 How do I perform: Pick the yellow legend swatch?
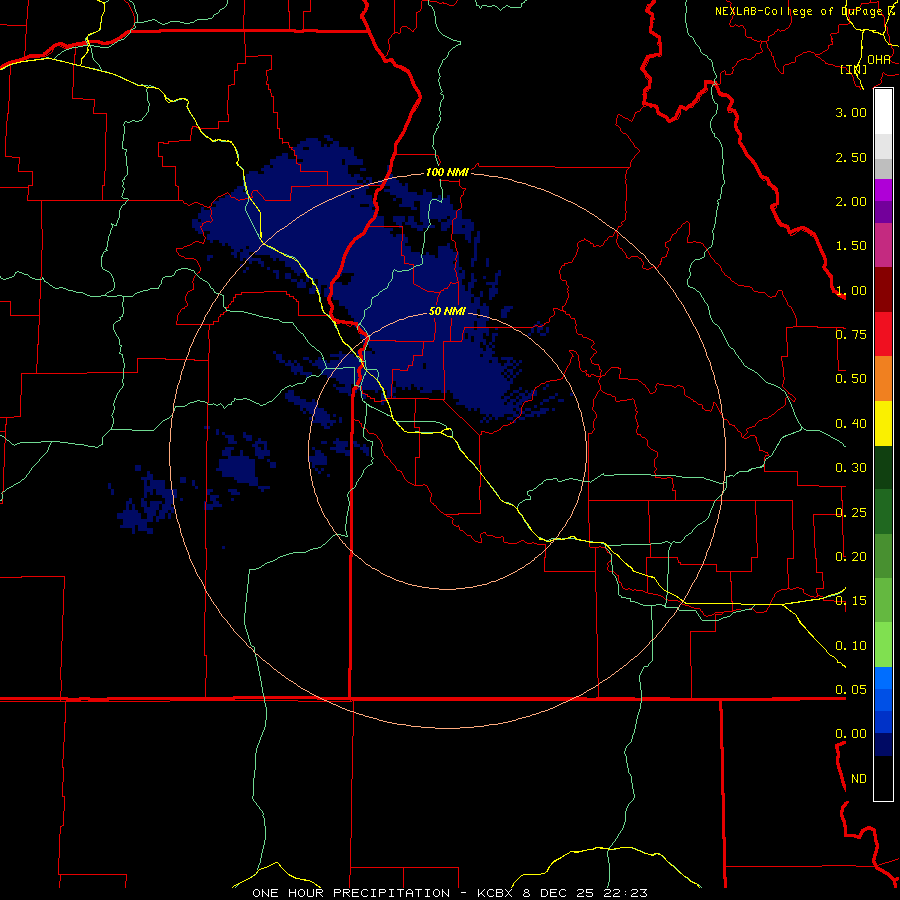point(883,423)
